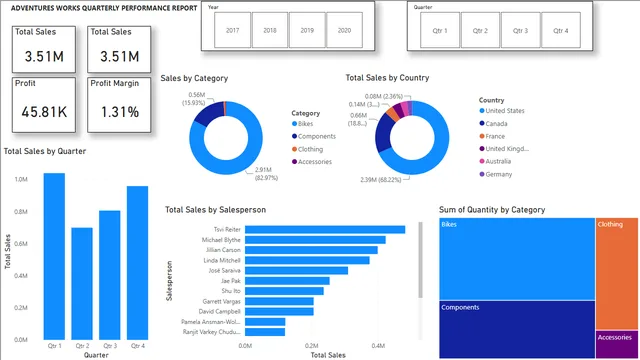640x360 pixels.
Task: Select Tsvi Reiter's sales bar
Action: coord(325,229)
